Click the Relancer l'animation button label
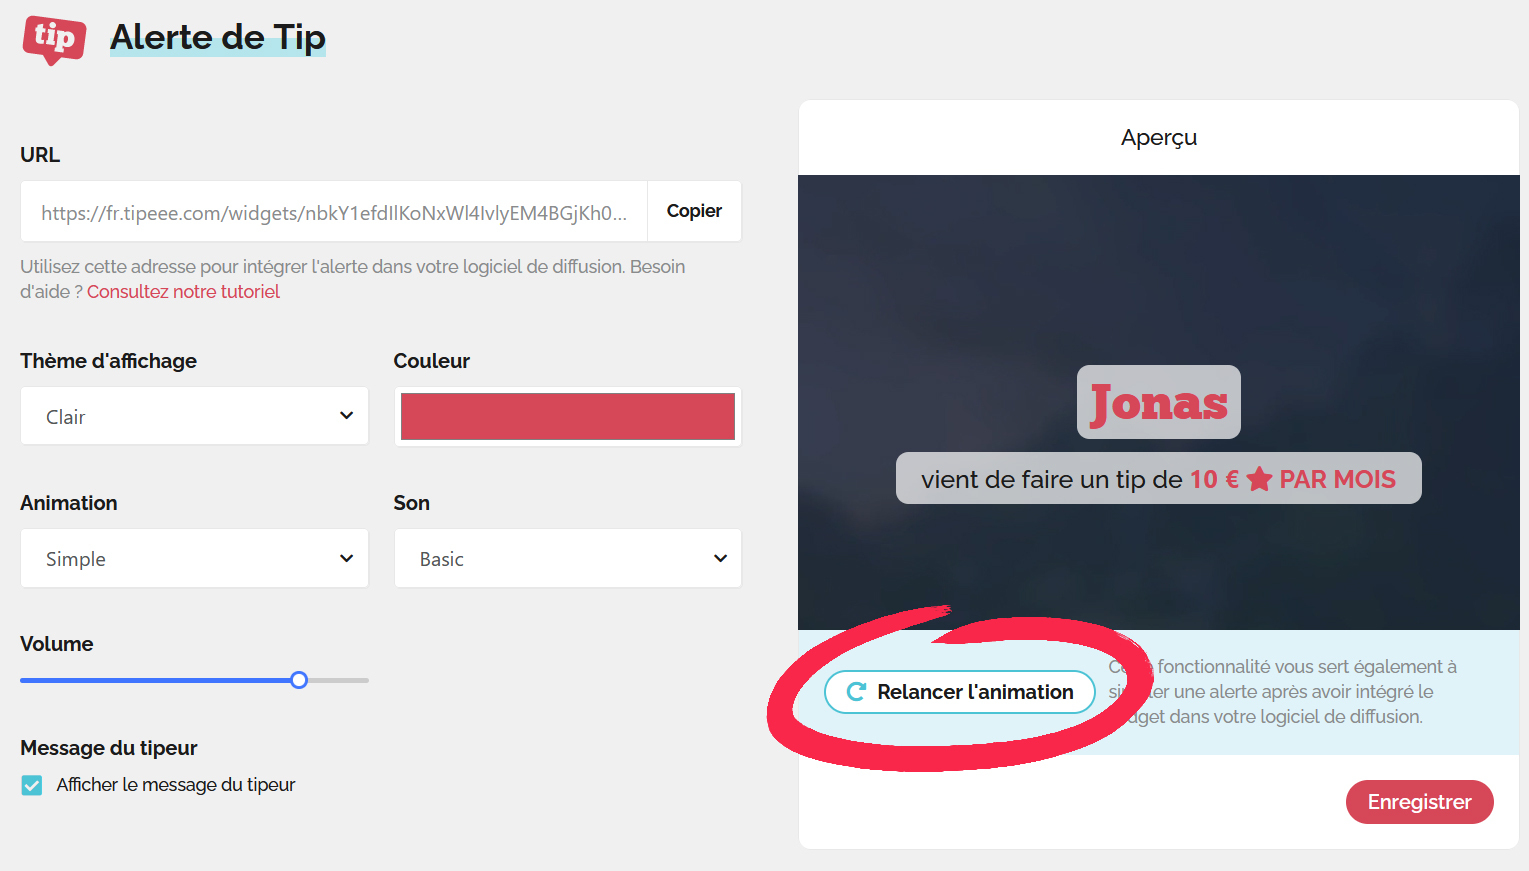This screenshot has width=1529, height=871. click(975, 692)
